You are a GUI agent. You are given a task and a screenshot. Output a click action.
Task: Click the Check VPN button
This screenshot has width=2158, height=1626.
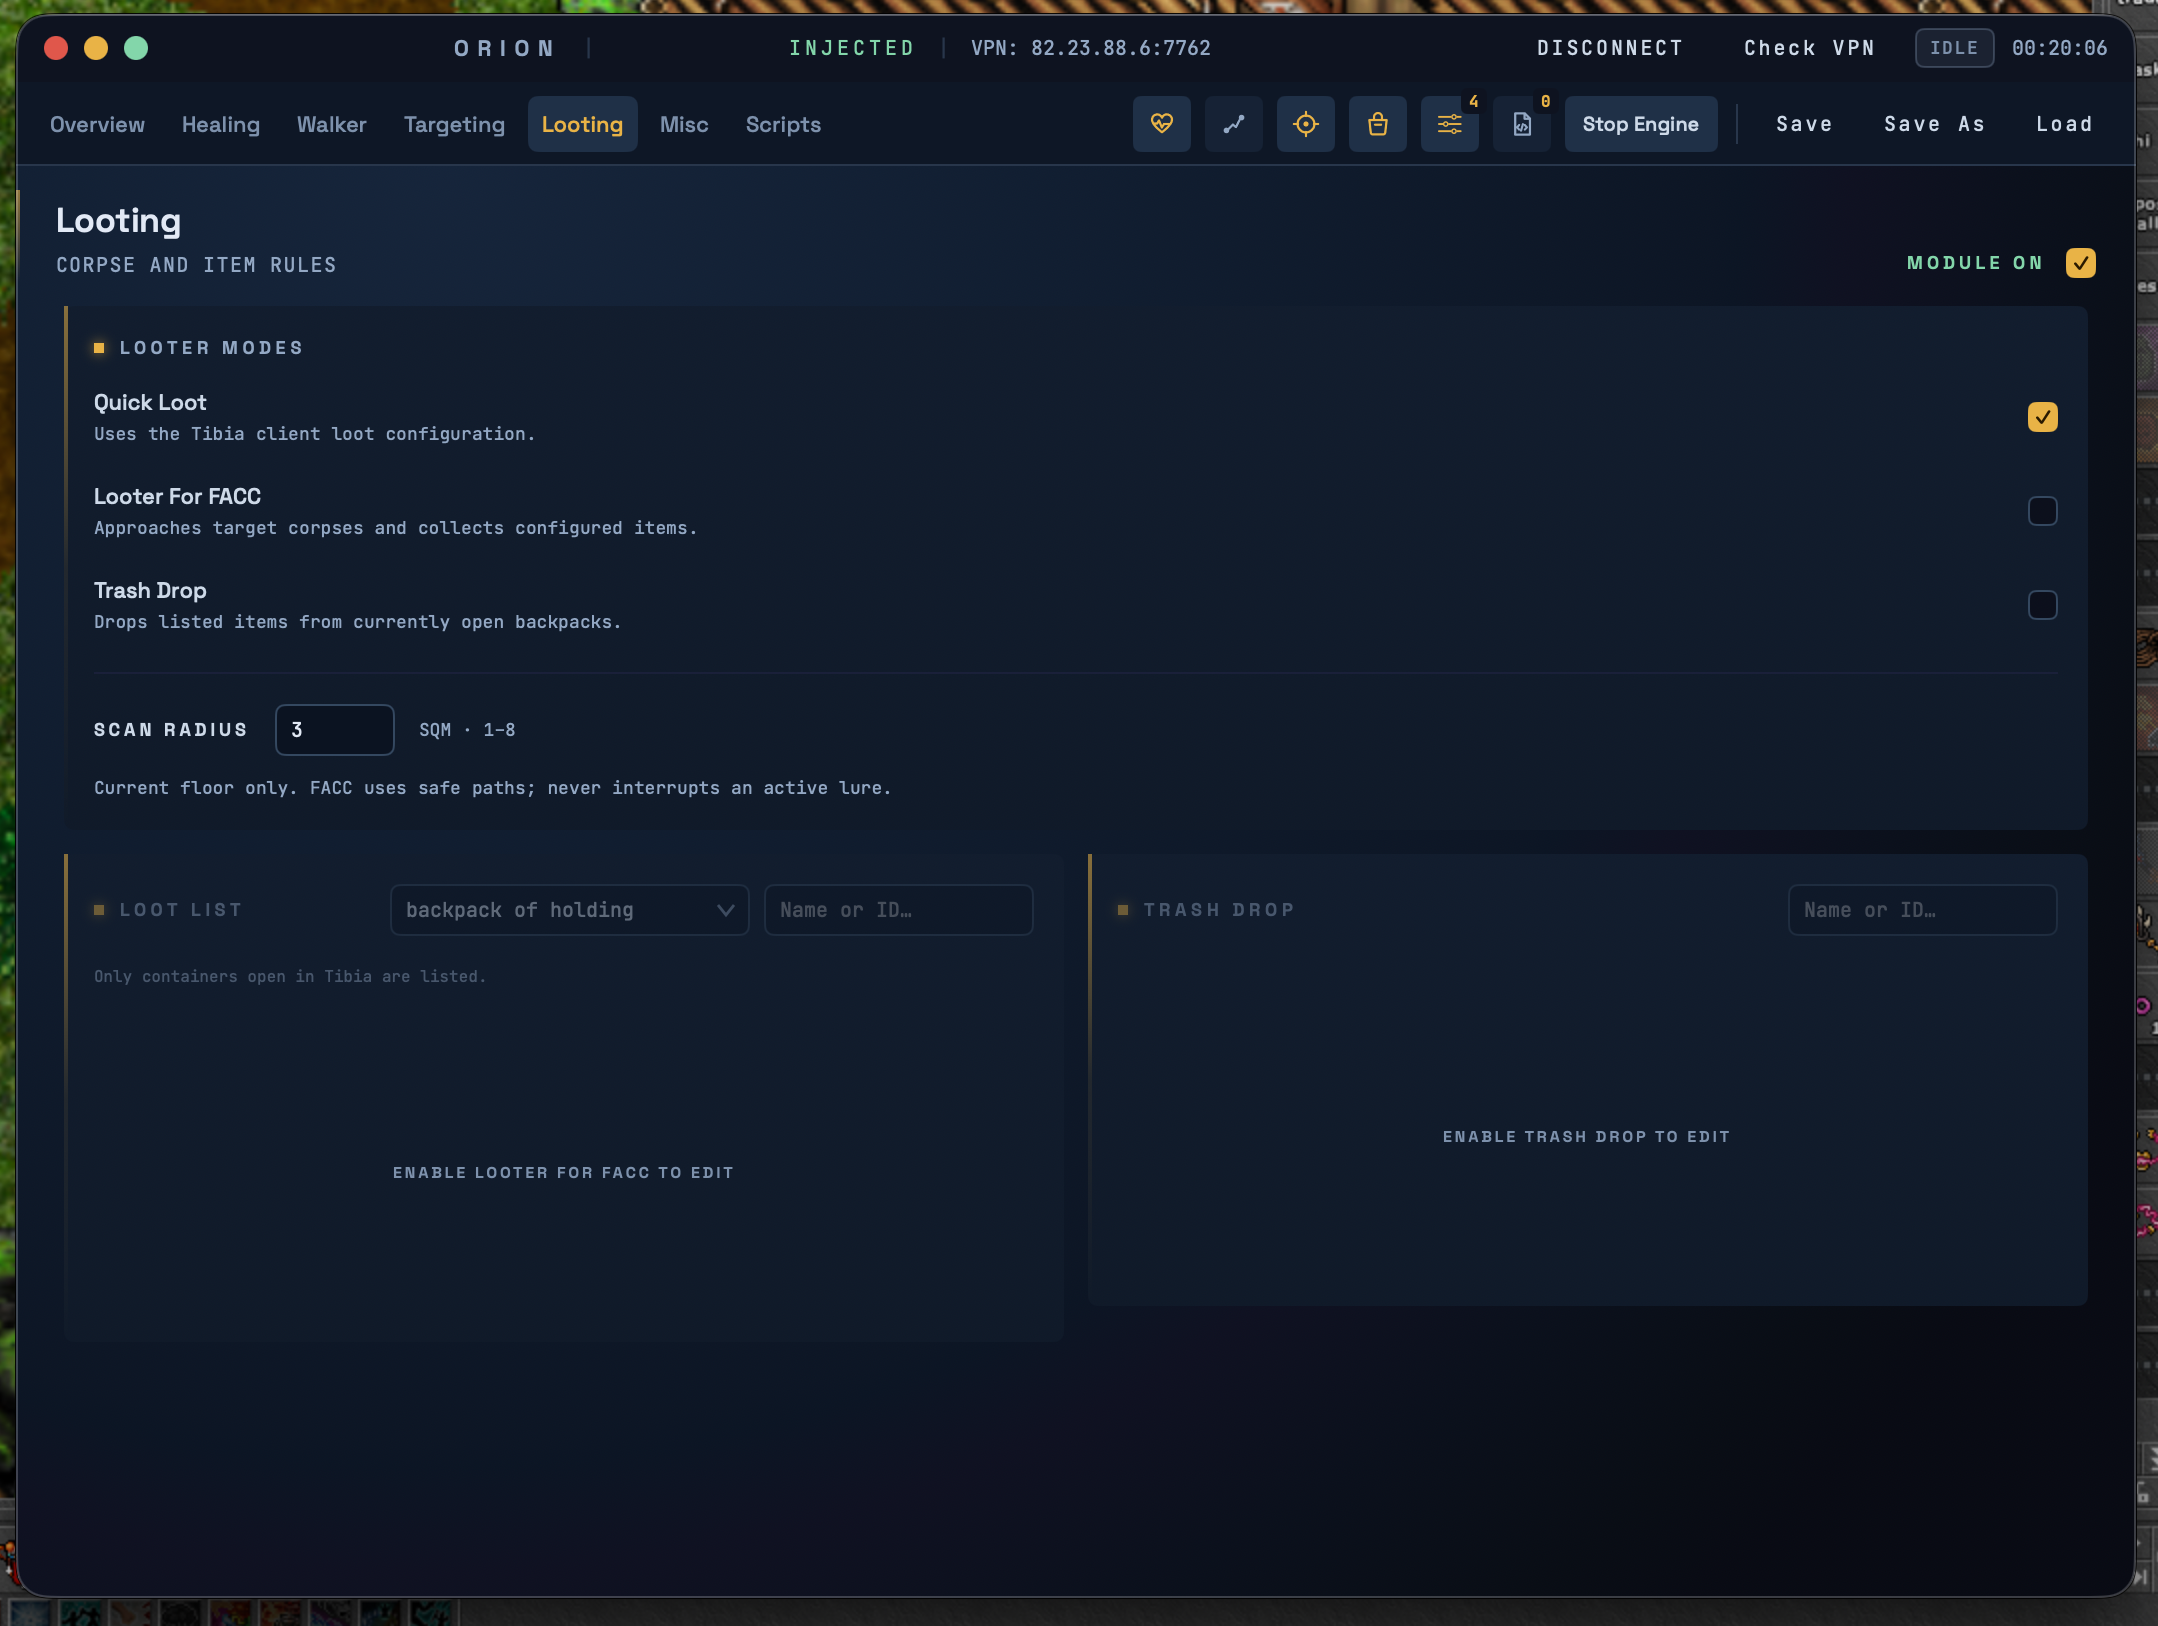(1809, 48)
